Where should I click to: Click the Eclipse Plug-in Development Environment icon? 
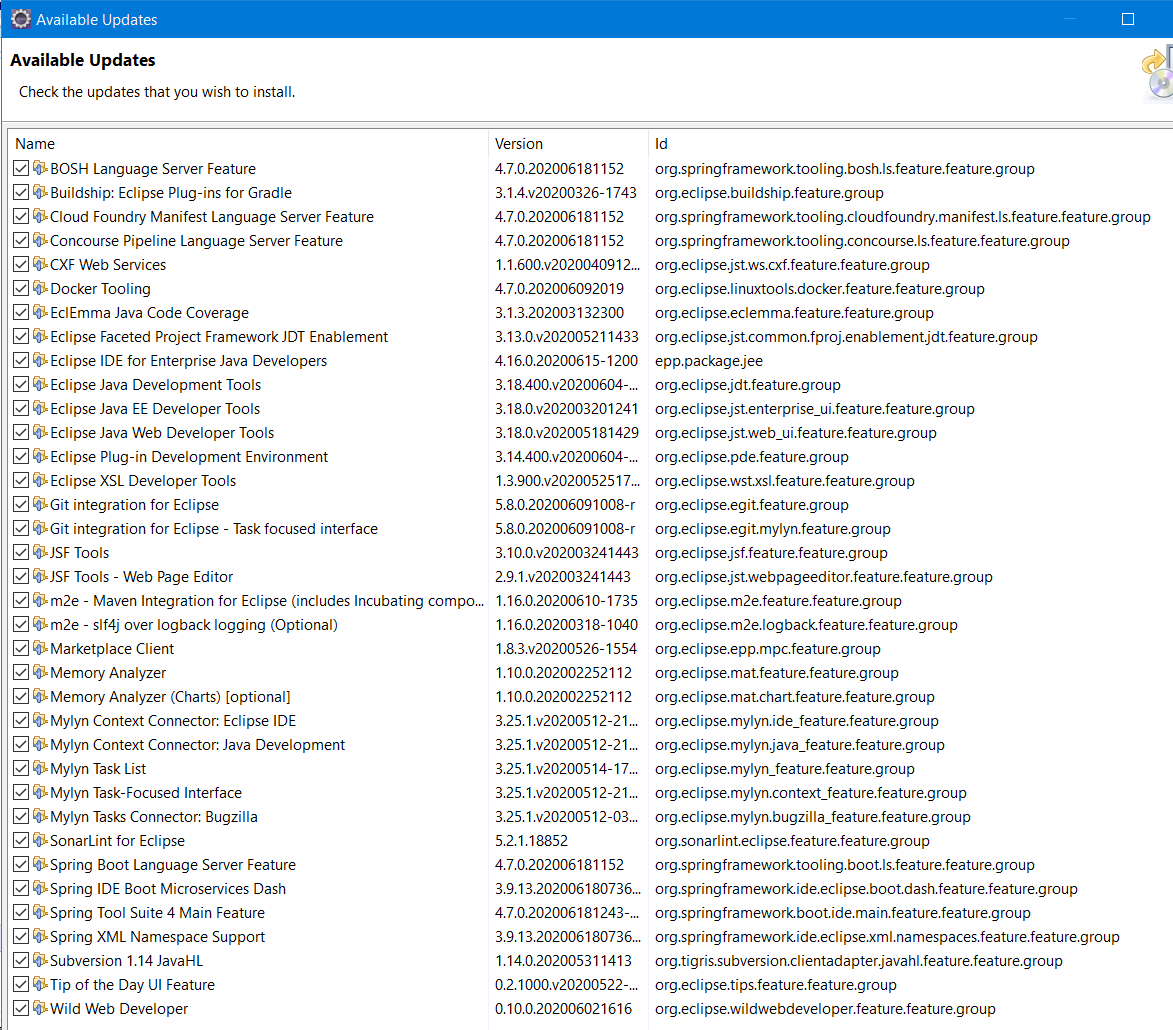click(40, 456)
